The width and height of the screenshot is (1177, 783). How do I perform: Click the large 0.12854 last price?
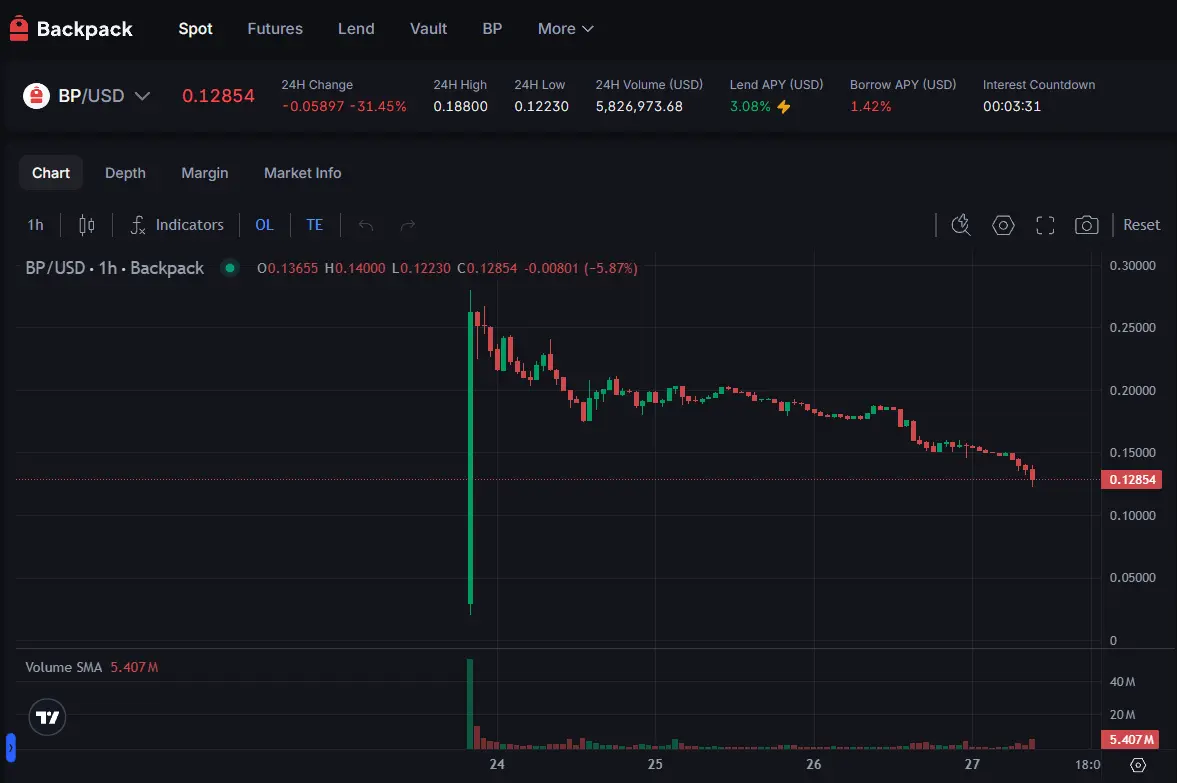(x=218, y=96)
